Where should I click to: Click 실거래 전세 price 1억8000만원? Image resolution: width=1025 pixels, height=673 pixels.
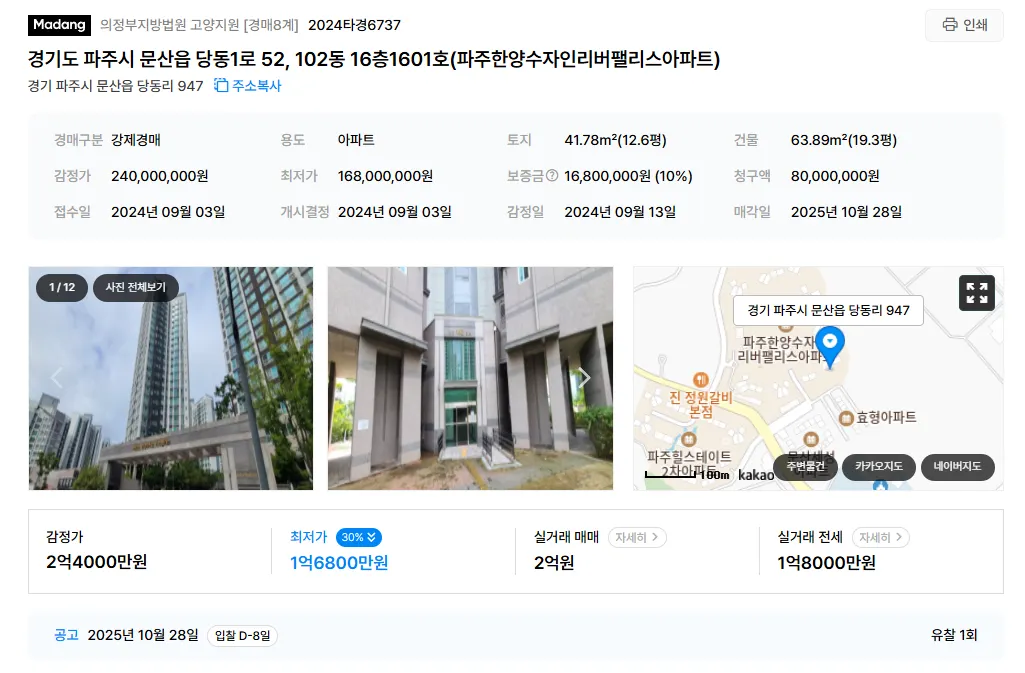(826, 563)
